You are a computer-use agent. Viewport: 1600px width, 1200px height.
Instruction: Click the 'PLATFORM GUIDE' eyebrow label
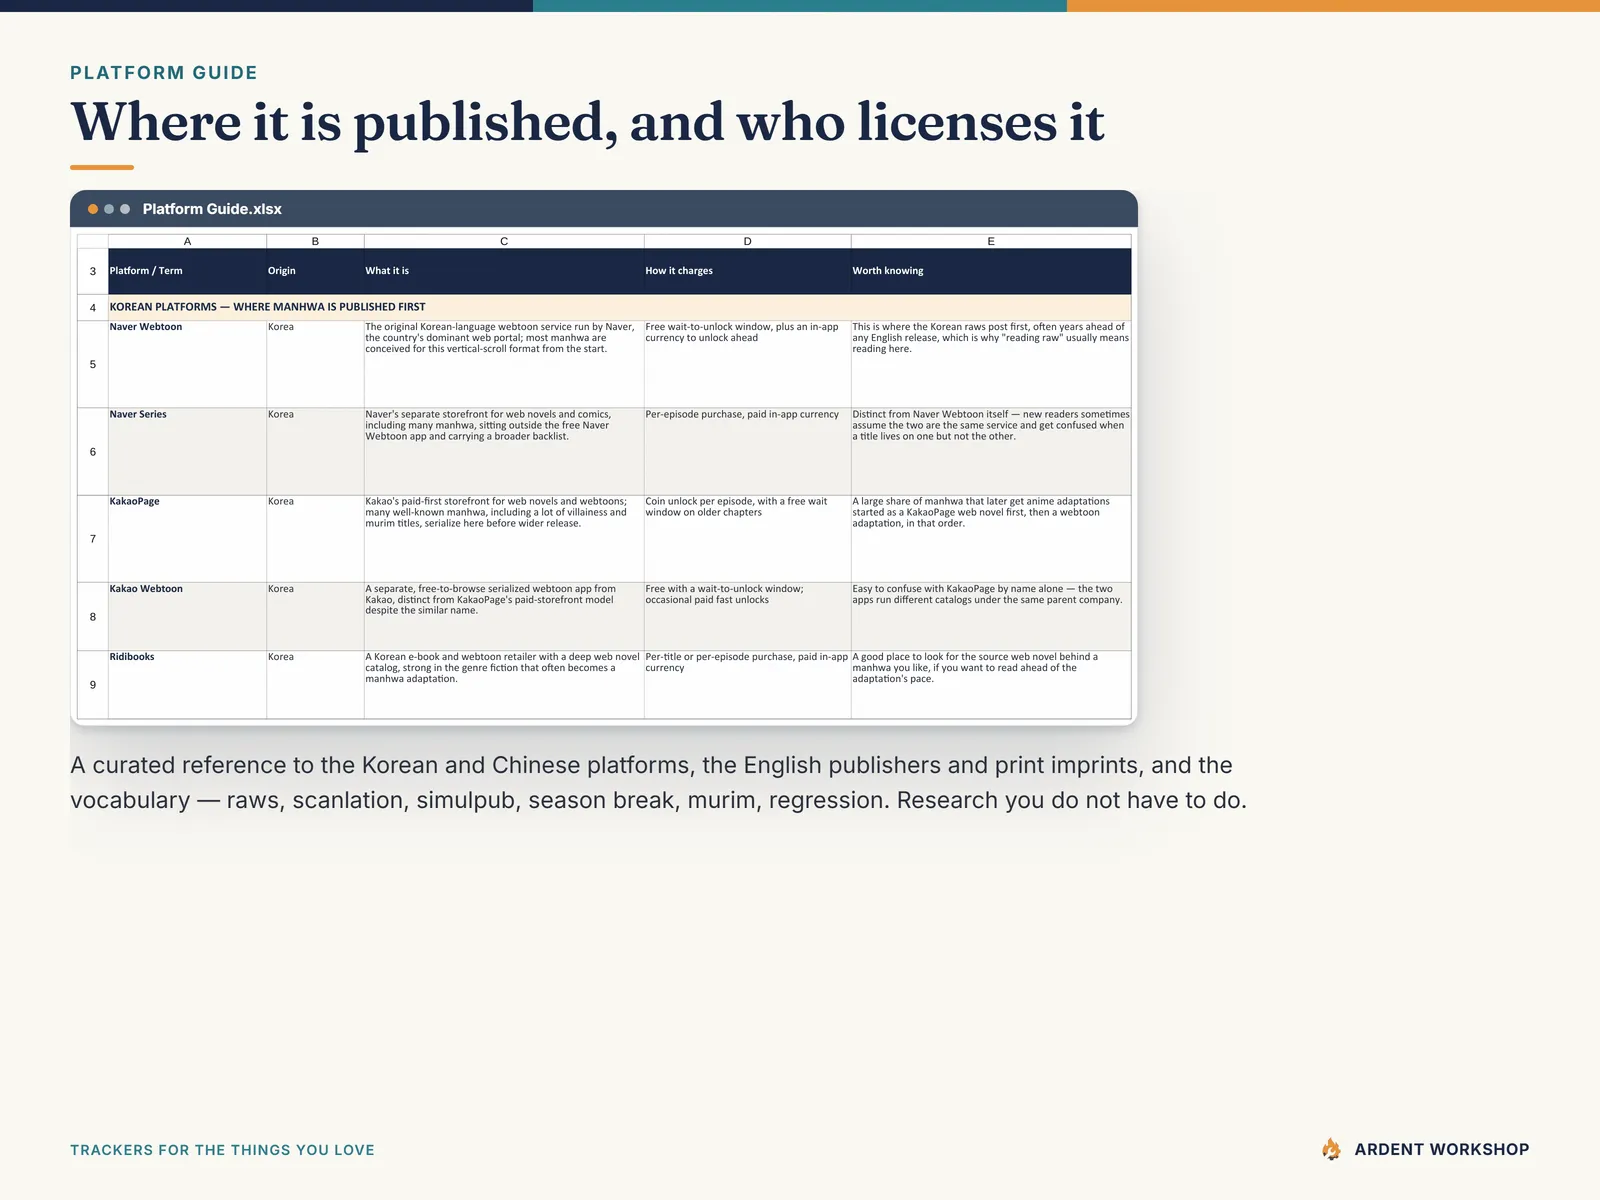point(164,73)
